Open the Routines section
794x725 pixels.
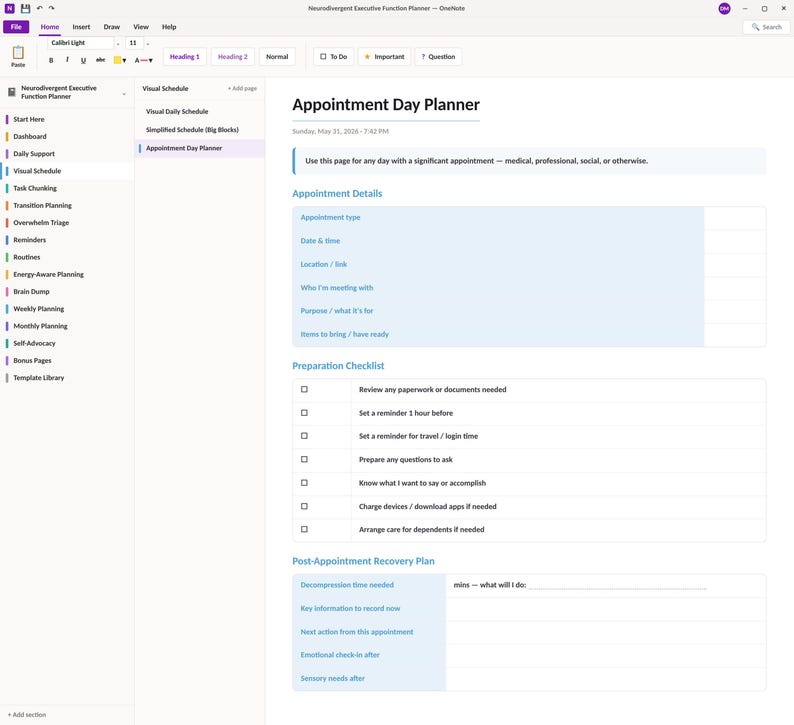tap(67, 257)
